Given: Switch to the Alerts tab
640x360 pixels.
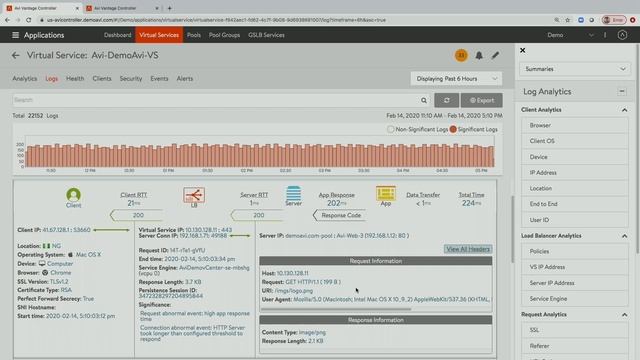Looking at the screenshot, I should [x=185, y=78].
